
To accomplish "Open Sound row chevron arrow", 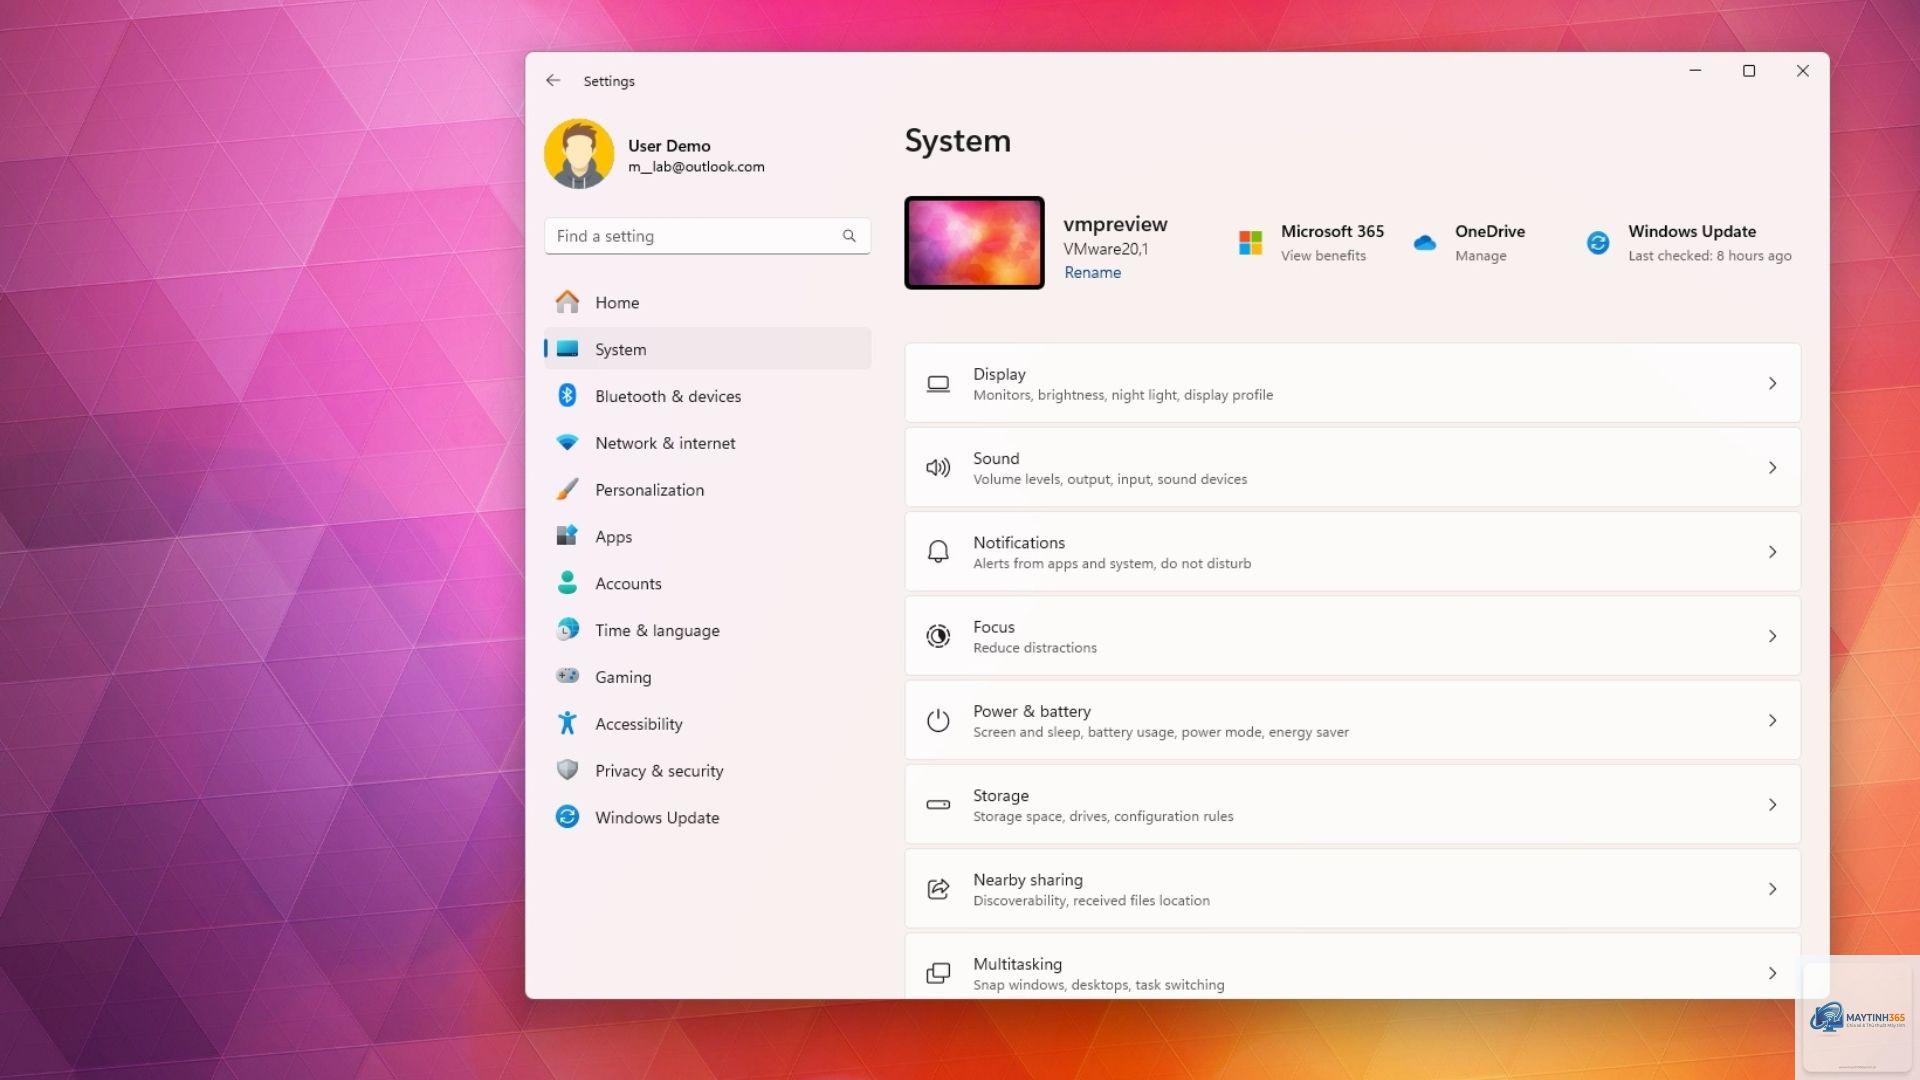I will pos(1772,467).
